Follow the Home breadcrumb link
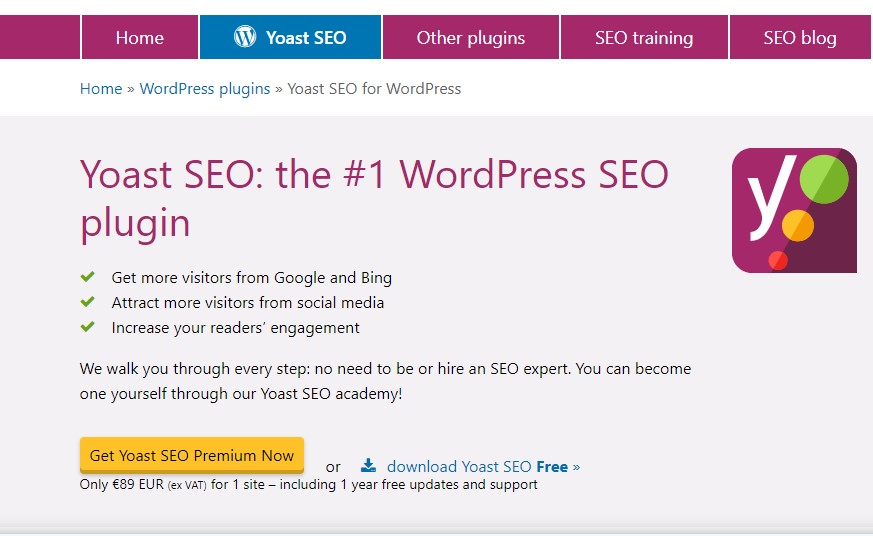 point(101,88)
